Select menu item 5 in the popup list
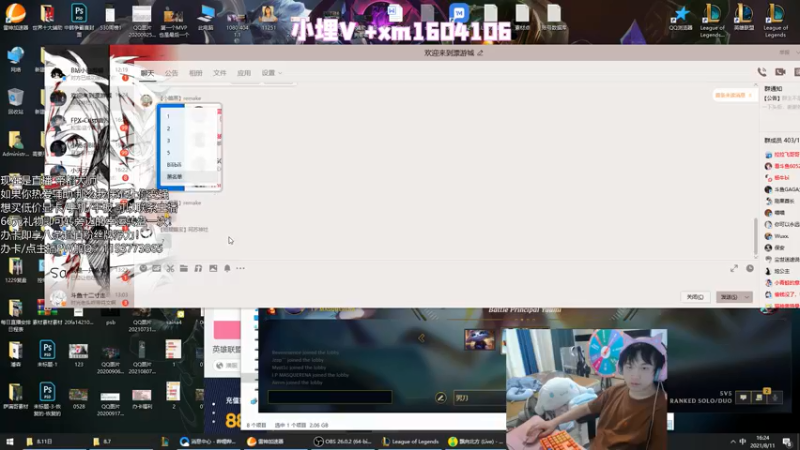This screenshot has height=450, width=800. 186,153
